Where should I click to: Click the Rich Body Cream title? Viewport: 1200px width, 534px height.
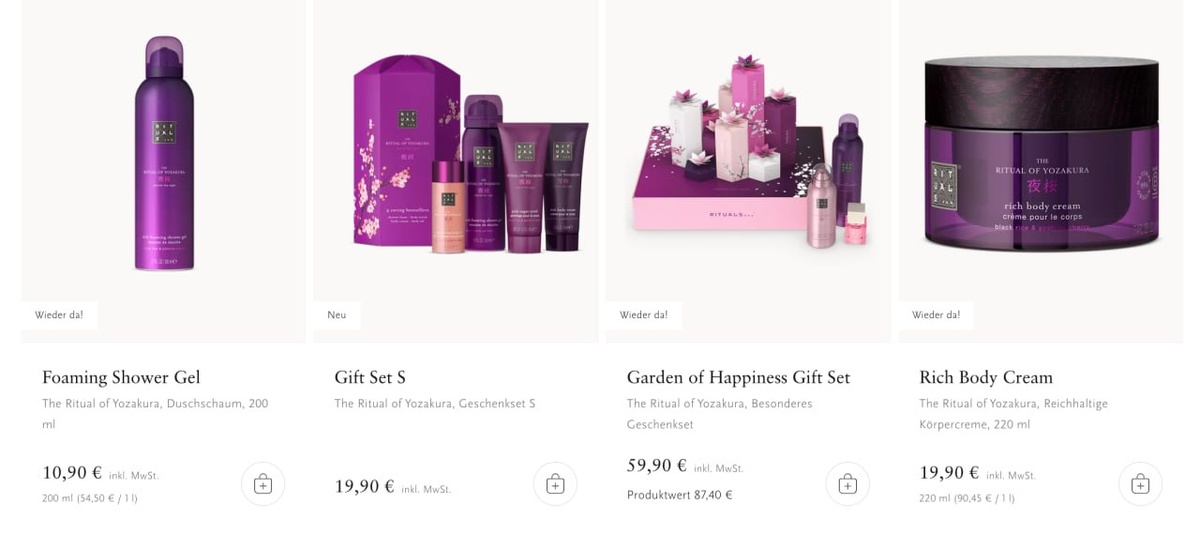[x=986, y=377]
